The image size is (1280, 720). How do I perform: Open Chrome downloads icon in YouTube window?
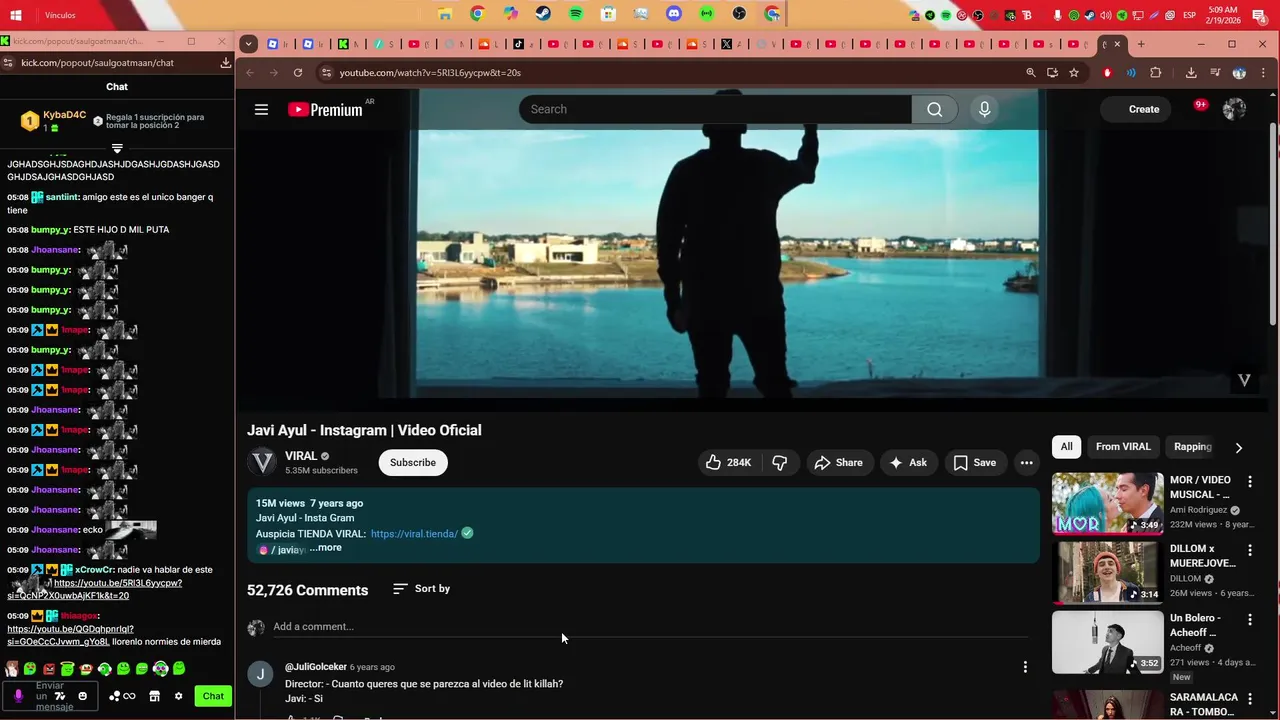click(1191, 73)
